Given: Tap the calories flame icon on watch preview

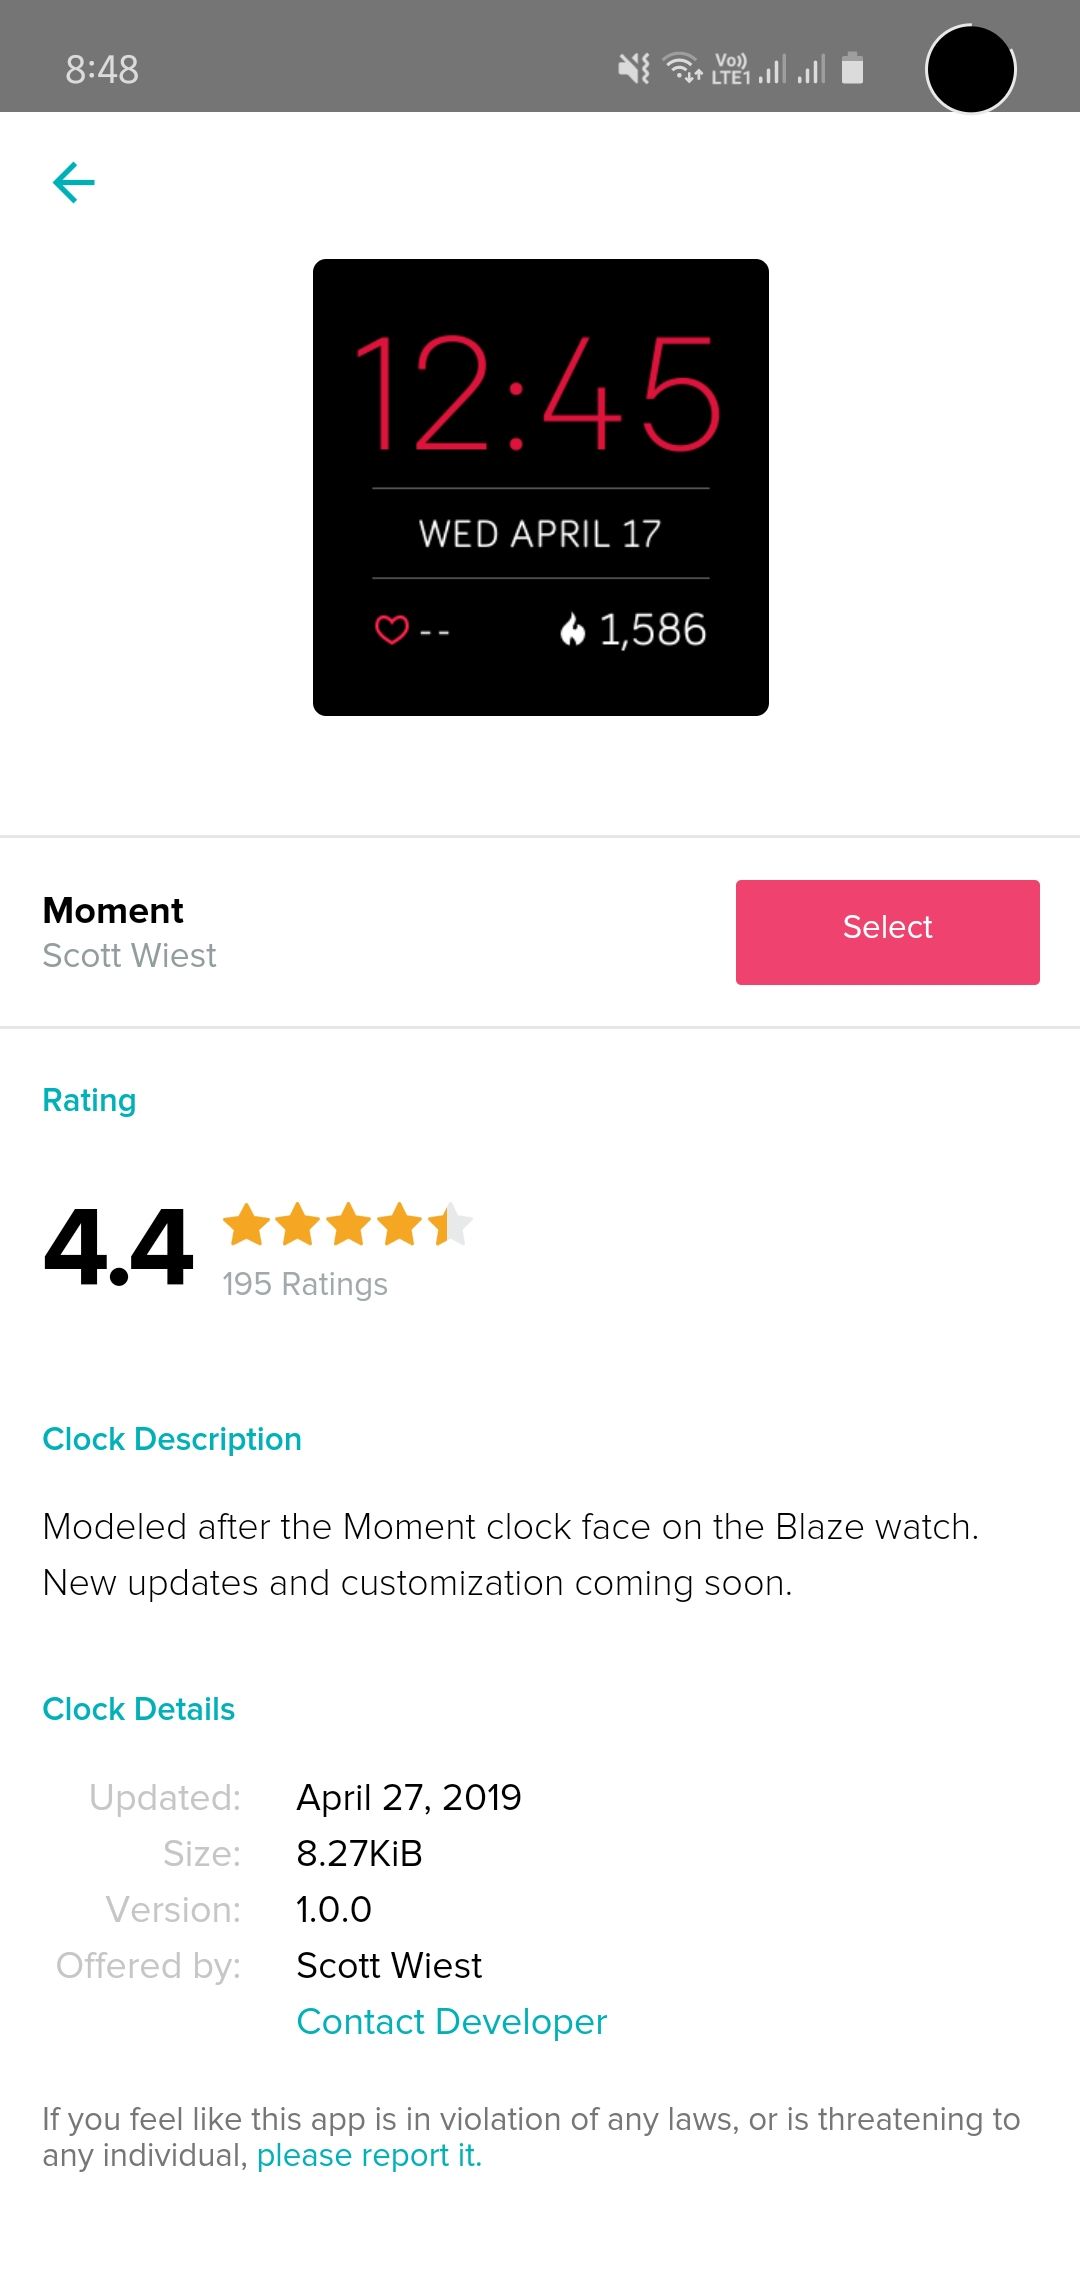Looking at the screenshot, I should tap(572, 628).
